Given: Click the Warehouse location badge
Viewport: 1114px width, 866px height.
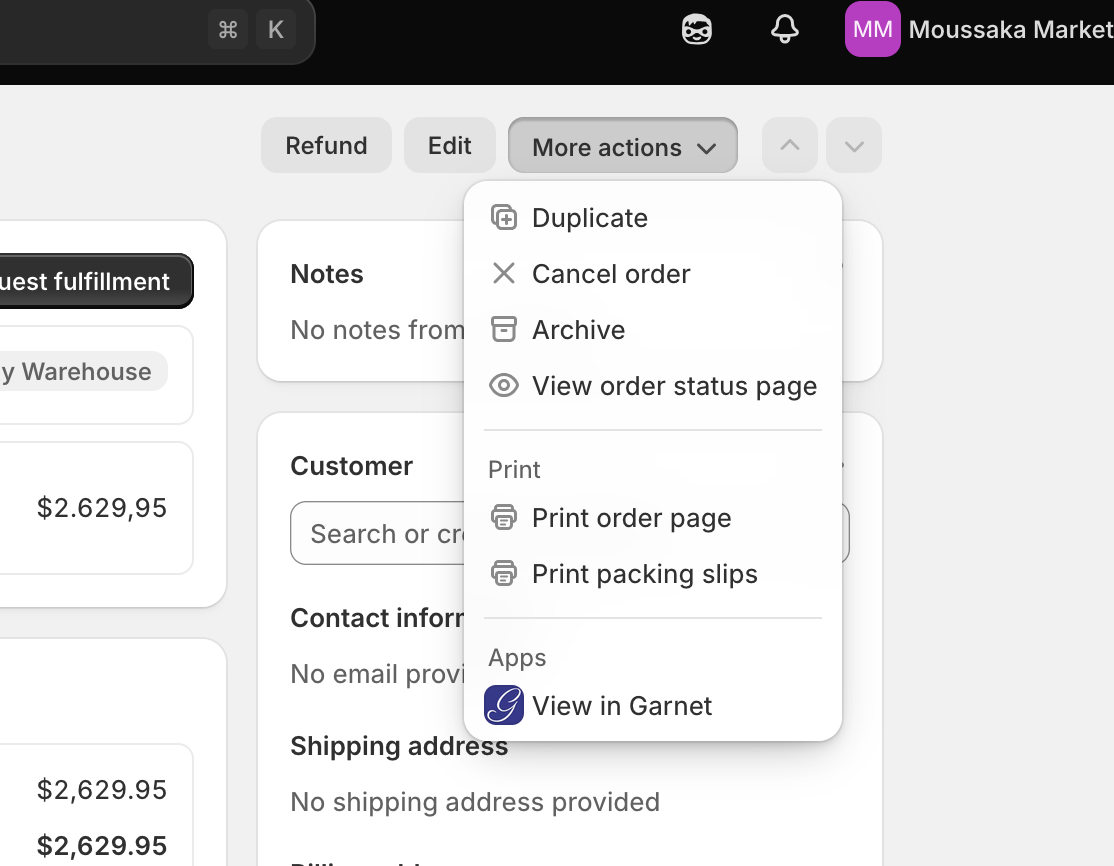Looking at the screenshot, I should [x=82, y=371].
